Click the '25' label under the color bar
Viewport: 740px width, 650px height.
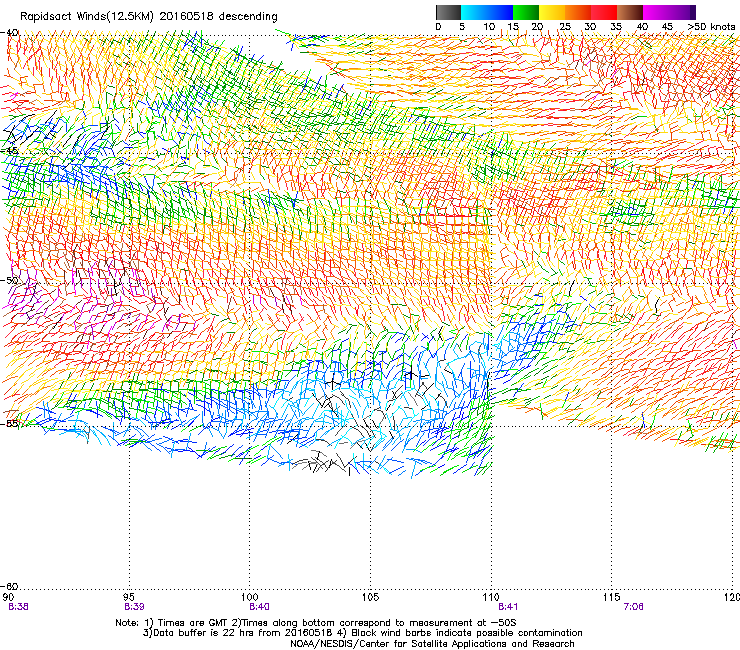[565, 27]
